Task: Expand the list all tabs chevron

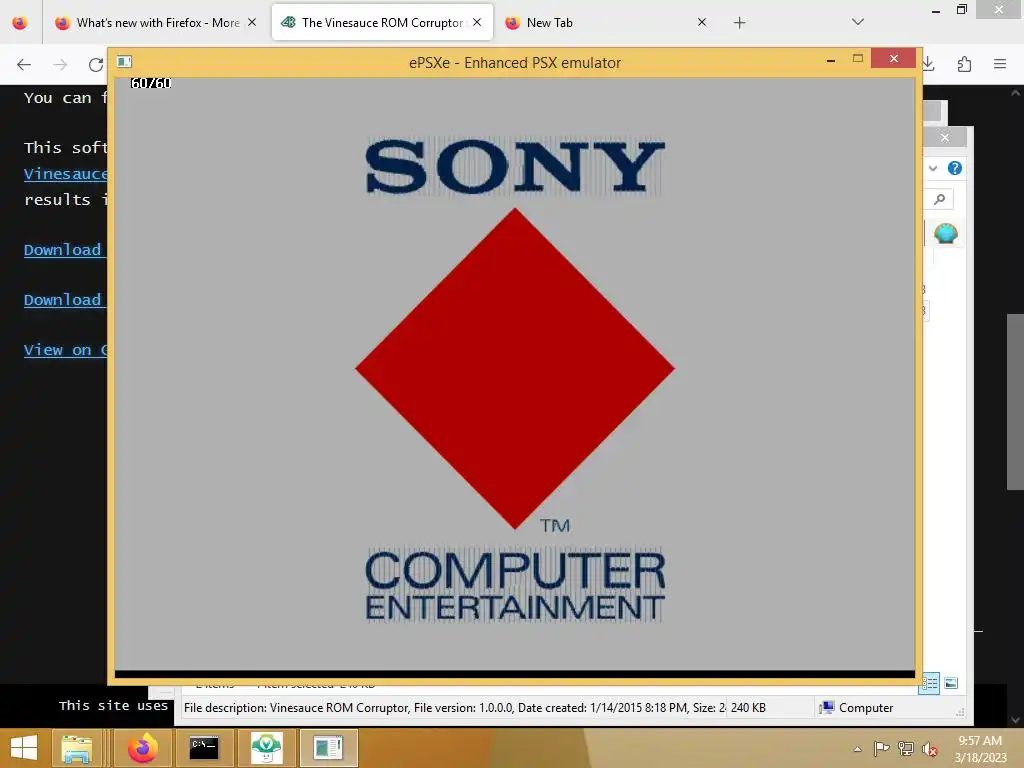Action: tap(858, 22)
